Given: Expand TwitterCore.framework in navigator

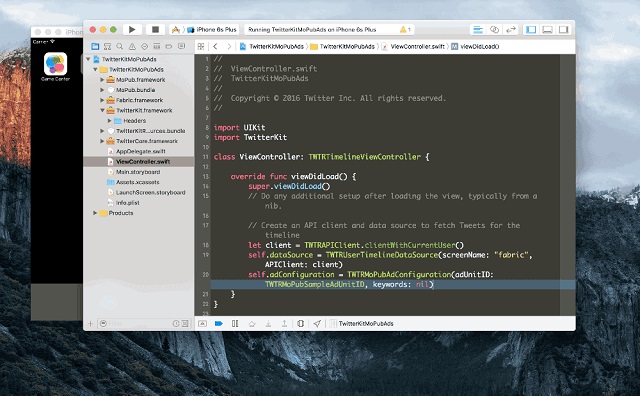Looking at the screenshot, I should coord(102,141).
